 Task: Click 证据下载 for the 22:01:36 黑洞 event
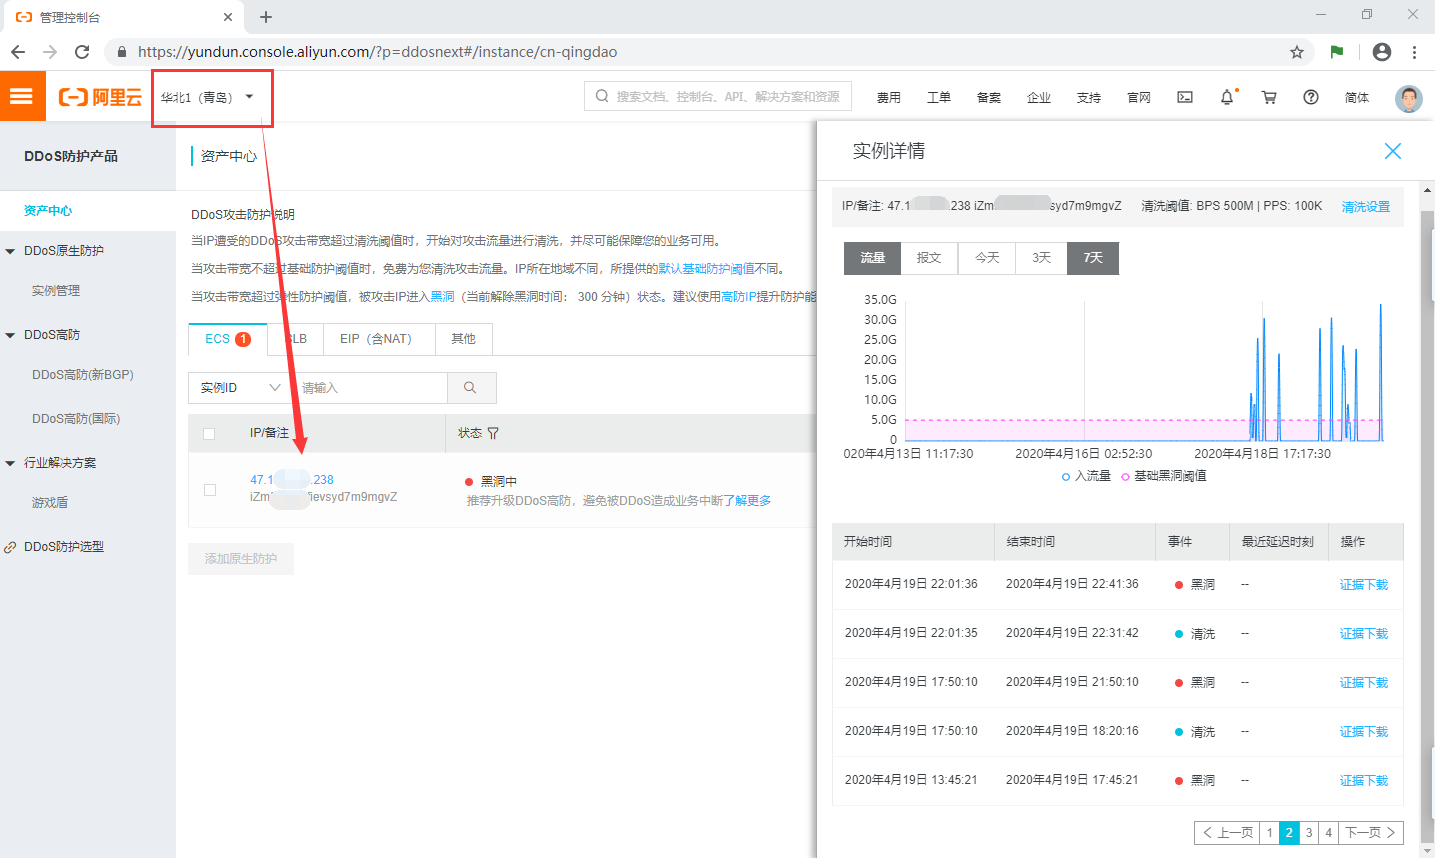point(1364,585)
